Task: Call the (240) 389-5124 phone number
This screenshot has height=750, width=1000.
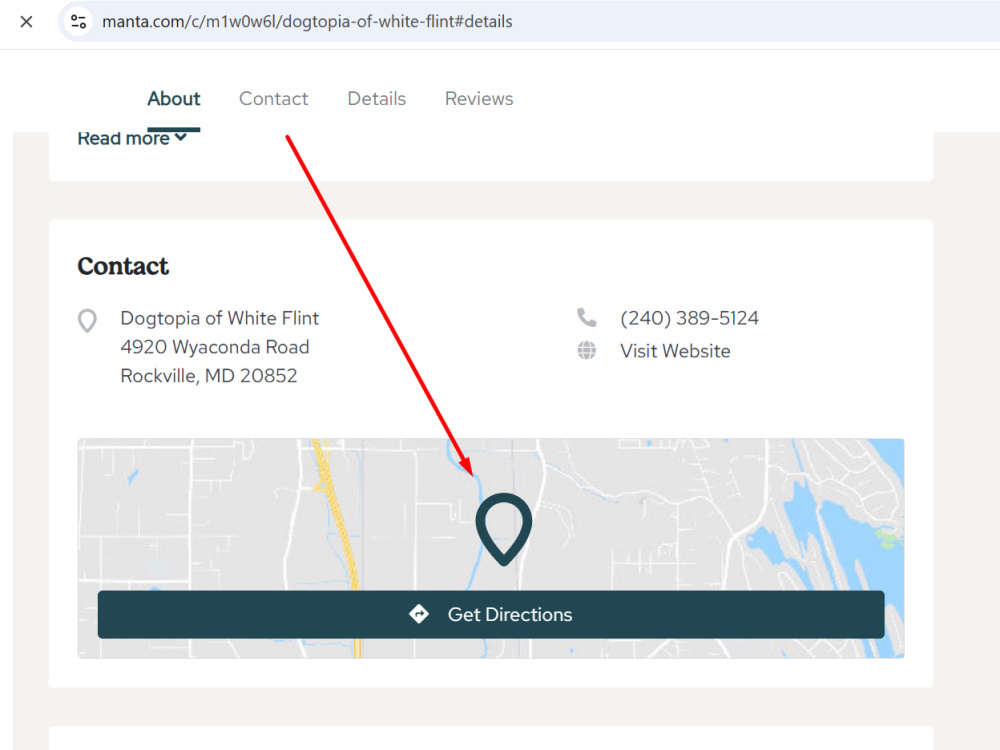Action: [689, 318]
